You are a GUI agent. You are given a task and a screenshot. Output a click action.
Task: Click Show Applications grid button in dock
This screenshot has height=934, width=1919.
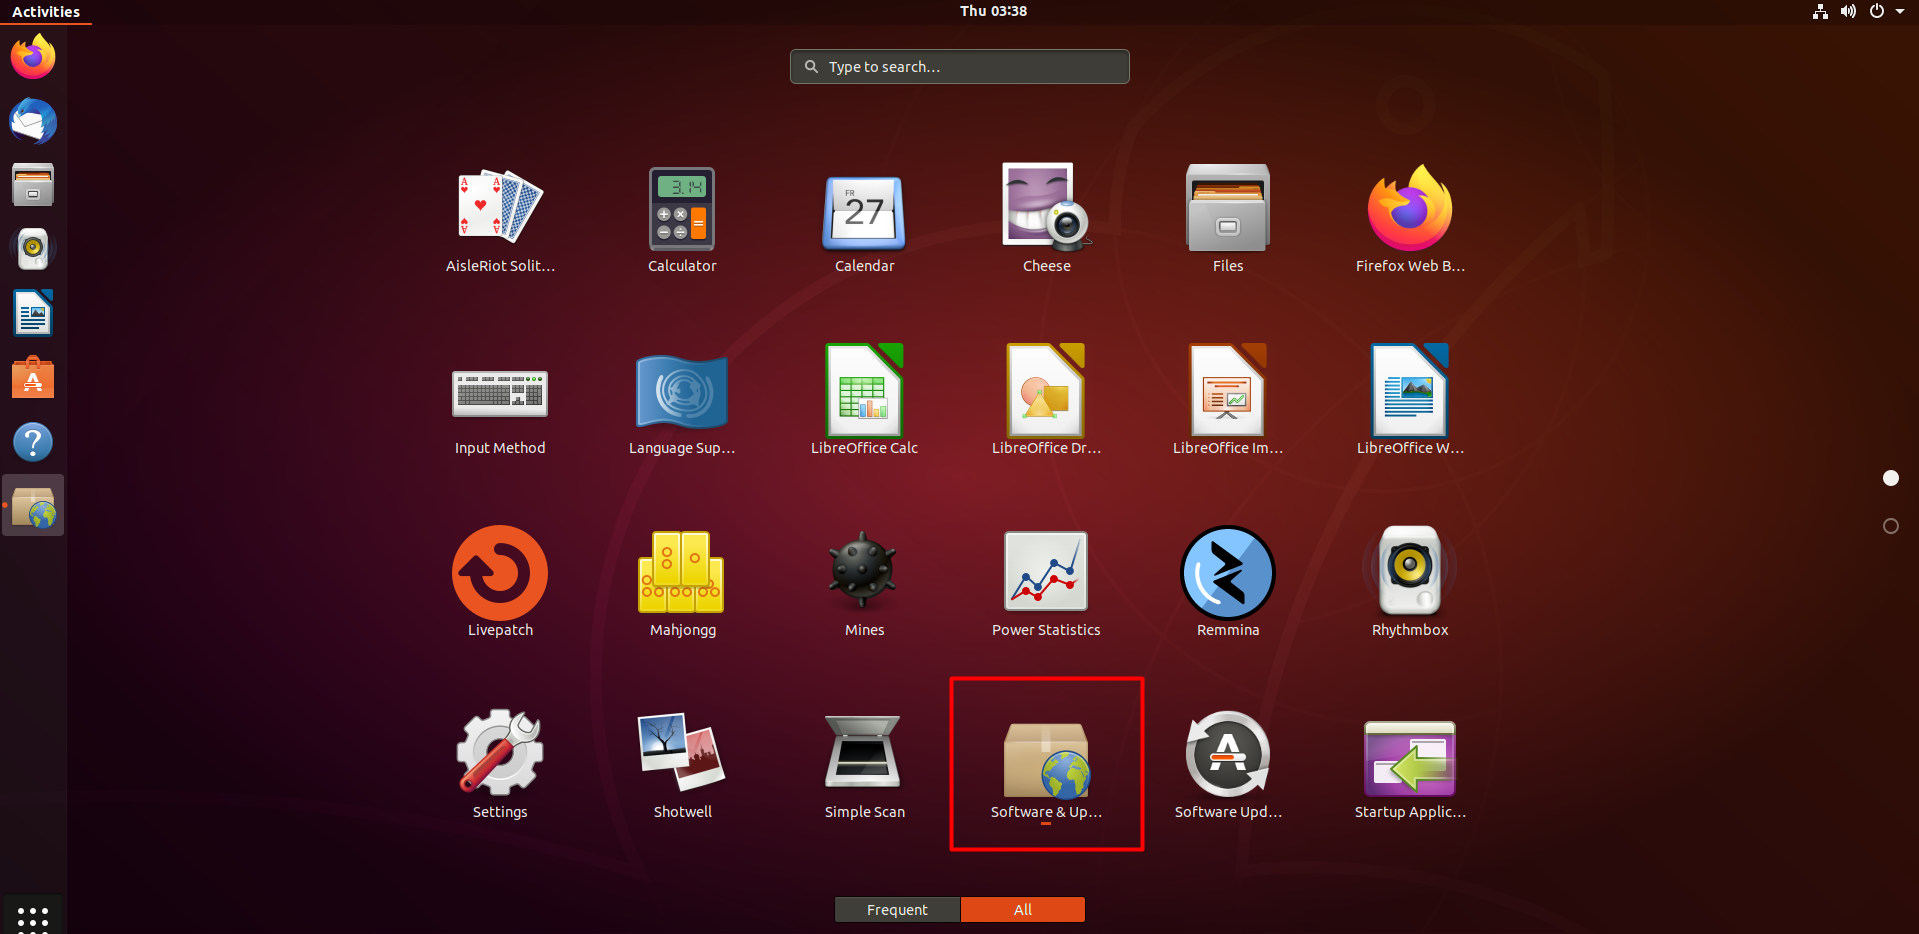[33, 915]
